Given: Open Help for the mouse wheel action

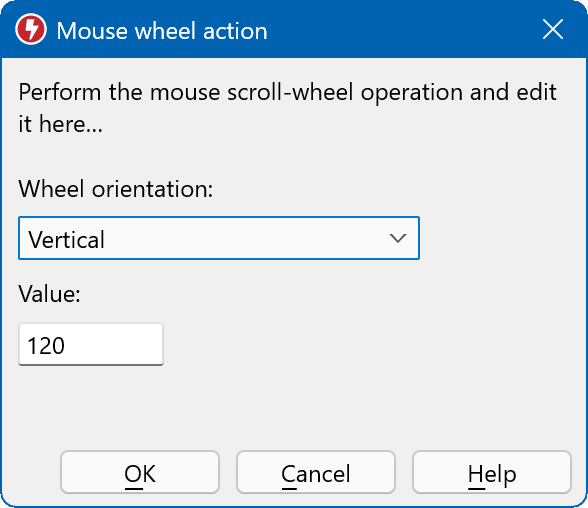Looking at the screenshot, I should [492, 472].
